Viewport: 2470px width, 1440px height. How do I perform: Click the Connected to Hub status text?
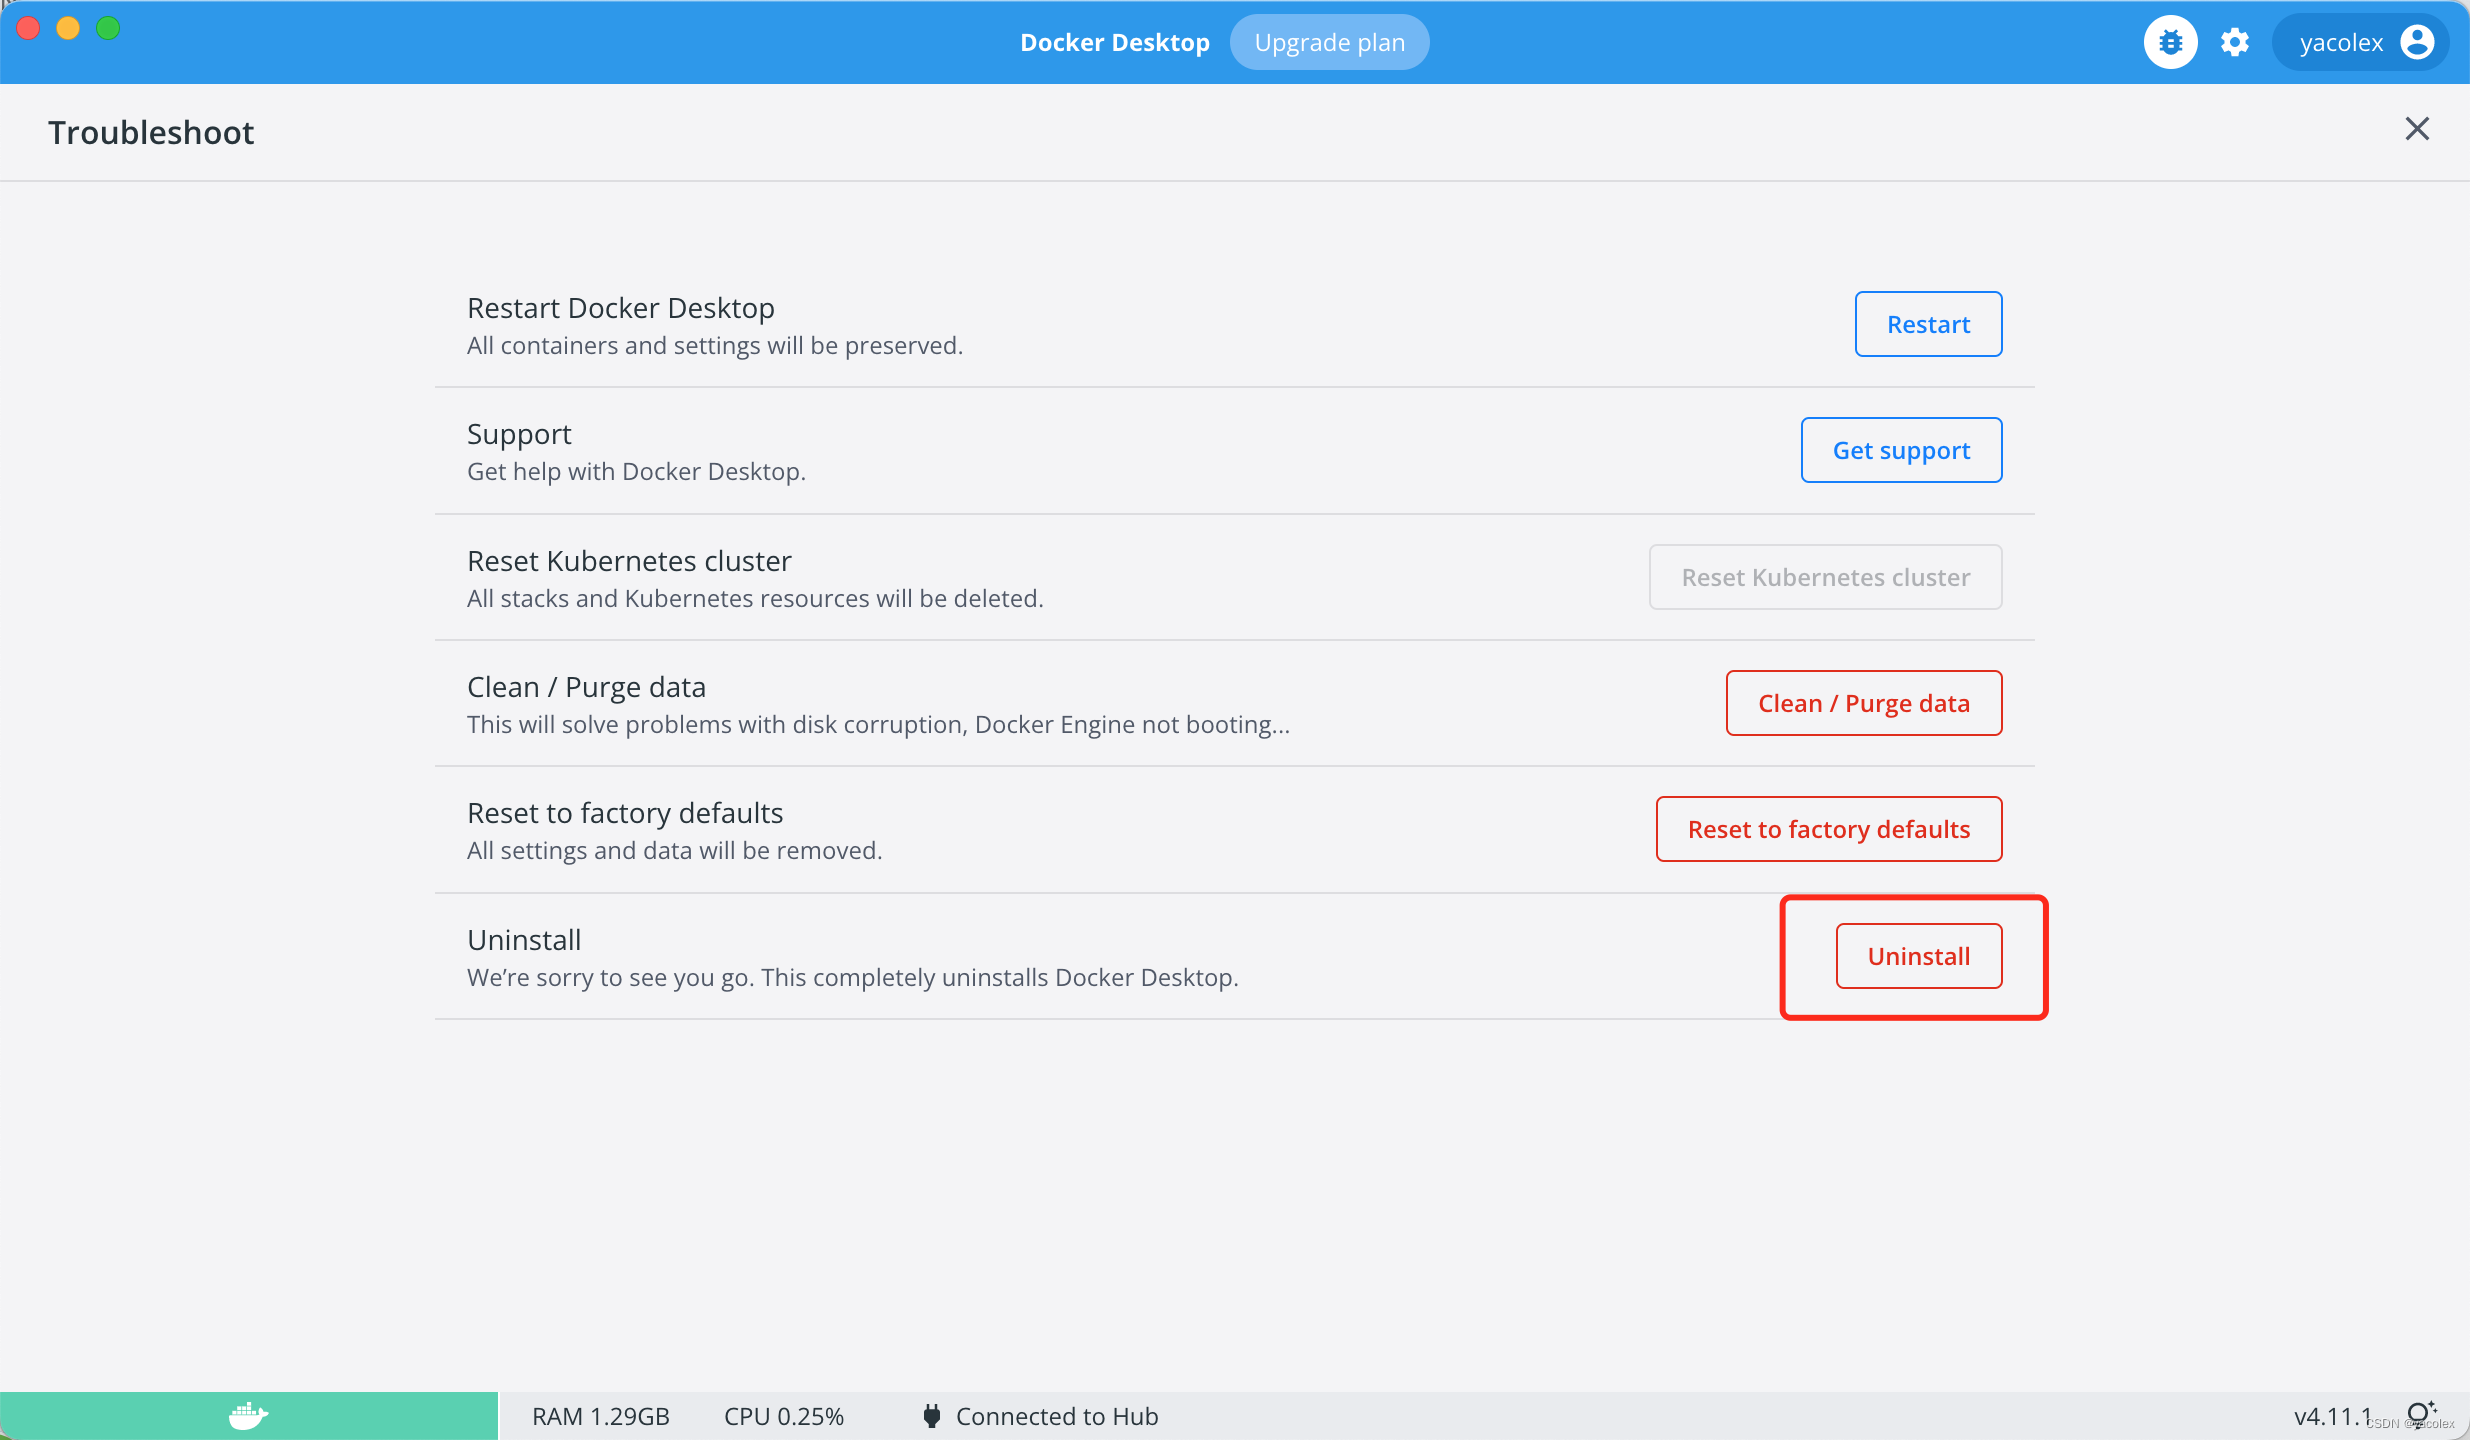(x=1057, y=1416)
